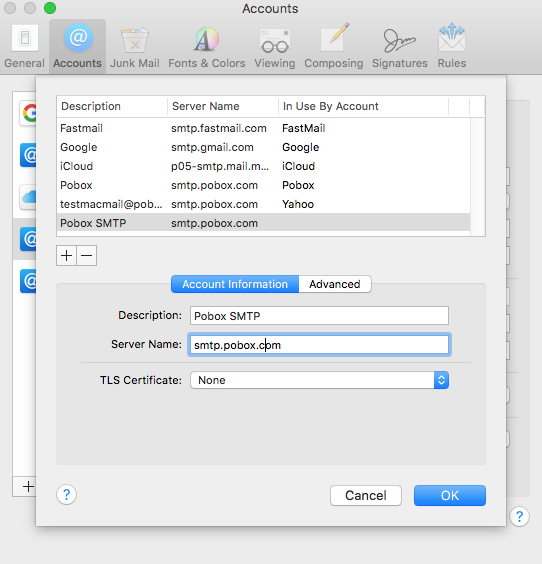This screenshot has height=564, width=542.
Task: Open the Viewing preferences pane
Action: 275,47
